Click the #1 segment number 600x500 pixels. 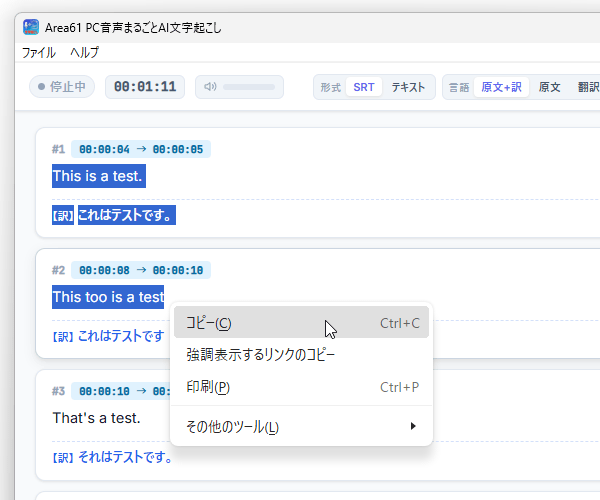pyautogui.click(x=59, y=149)
